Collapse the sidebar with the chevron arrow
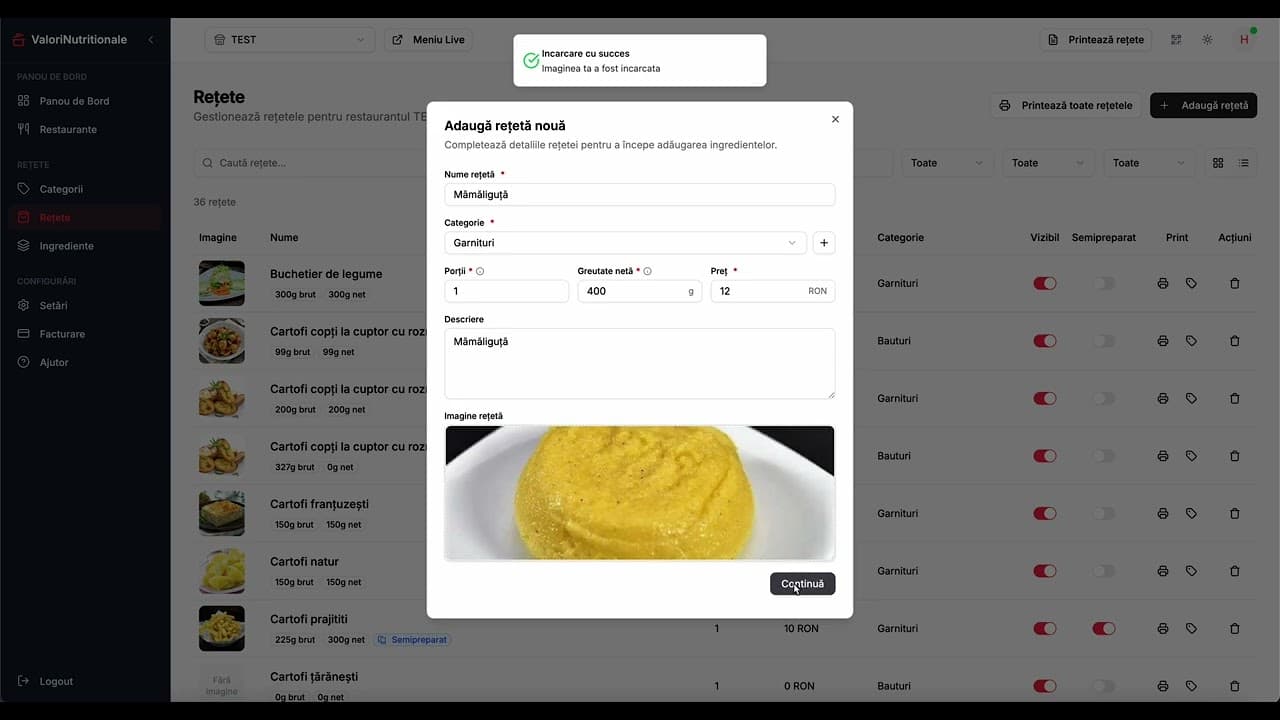 pos(151,40)
